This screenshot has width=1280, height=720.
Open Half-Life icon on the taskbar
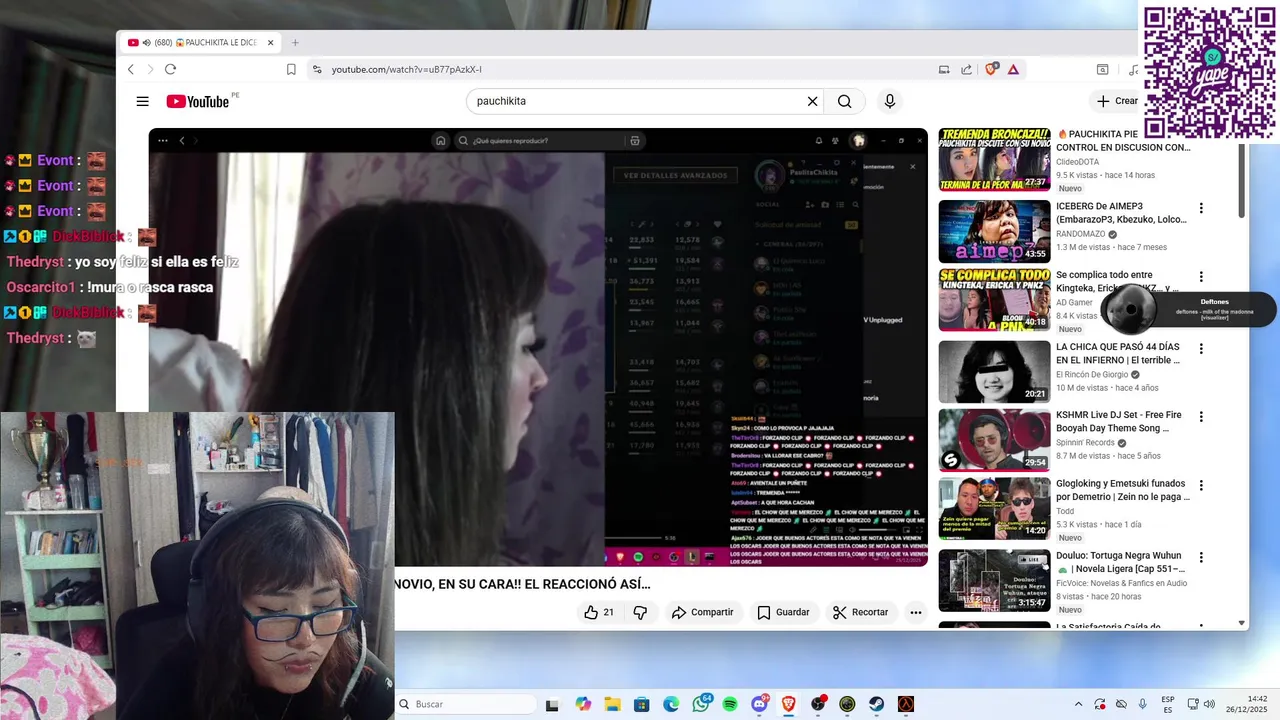pos(906,704)
